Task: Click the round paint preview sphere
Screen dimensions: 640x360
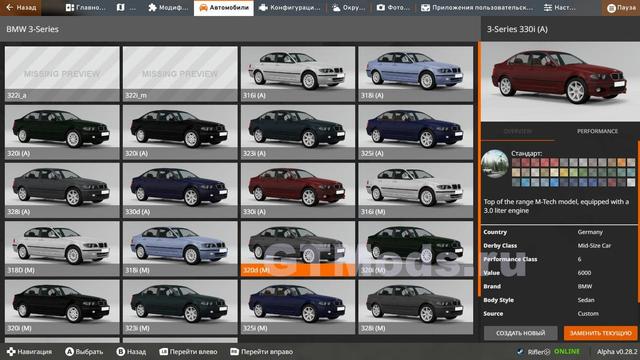Action: click(x=495, y=164)
